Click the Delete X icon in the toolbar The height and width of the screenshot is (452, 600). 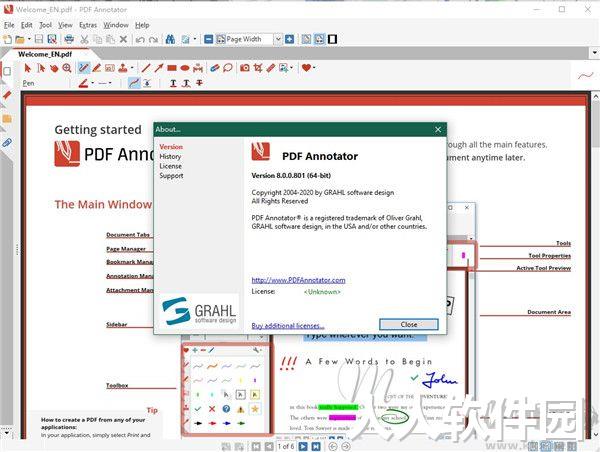coord(123,39)
